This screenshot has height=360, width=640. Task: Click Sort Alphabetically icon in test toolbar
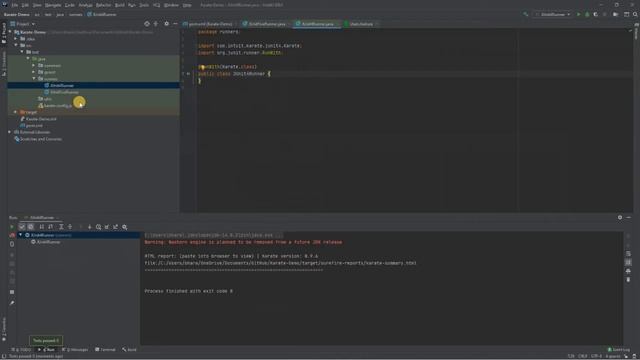[x=42, y=227]
